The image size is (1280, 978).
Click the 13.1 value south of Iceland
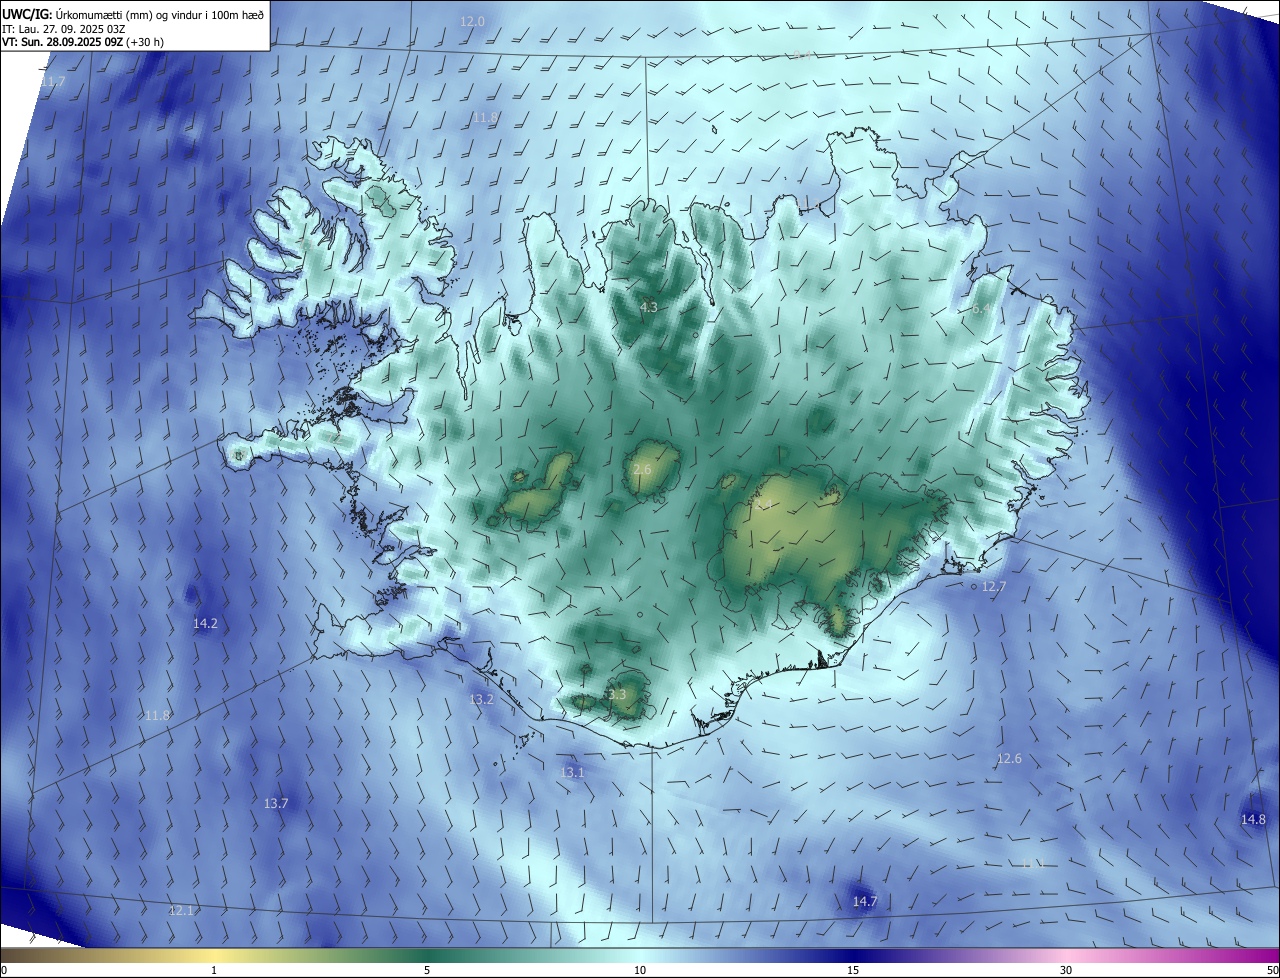(572, 772)
